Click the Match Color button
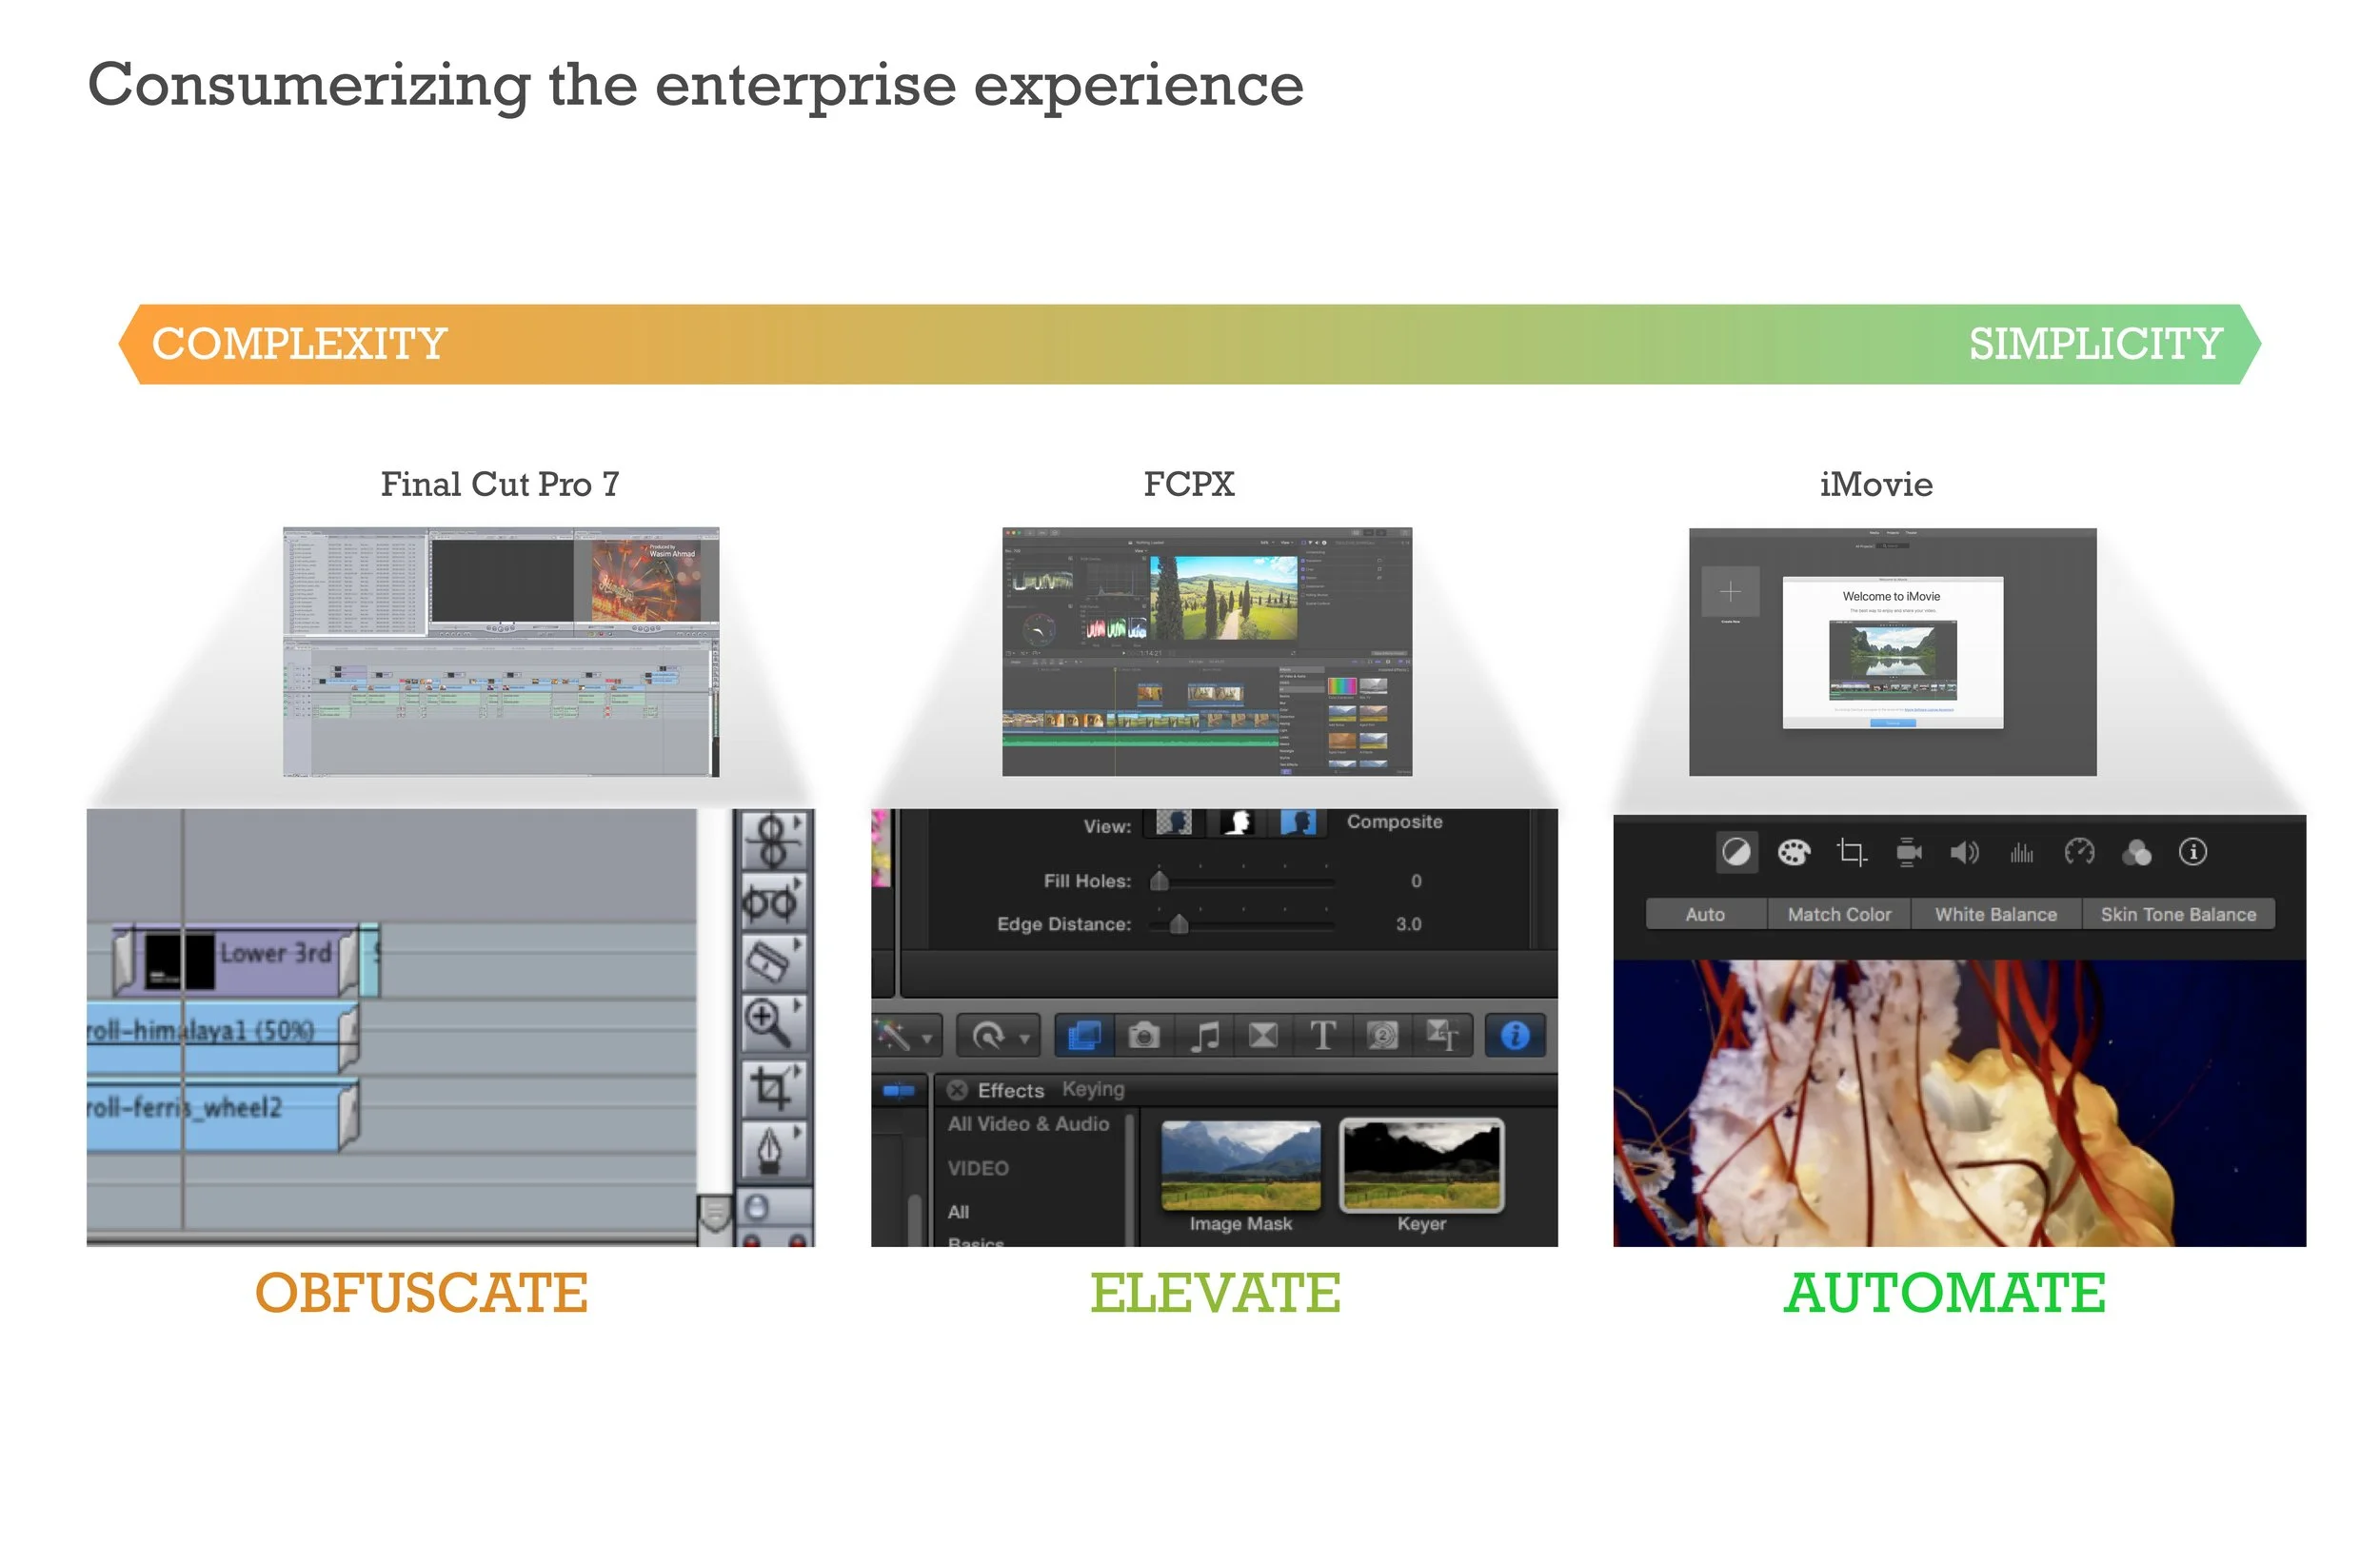This screenshot has width=2380, height=1545. (1838, 914)
